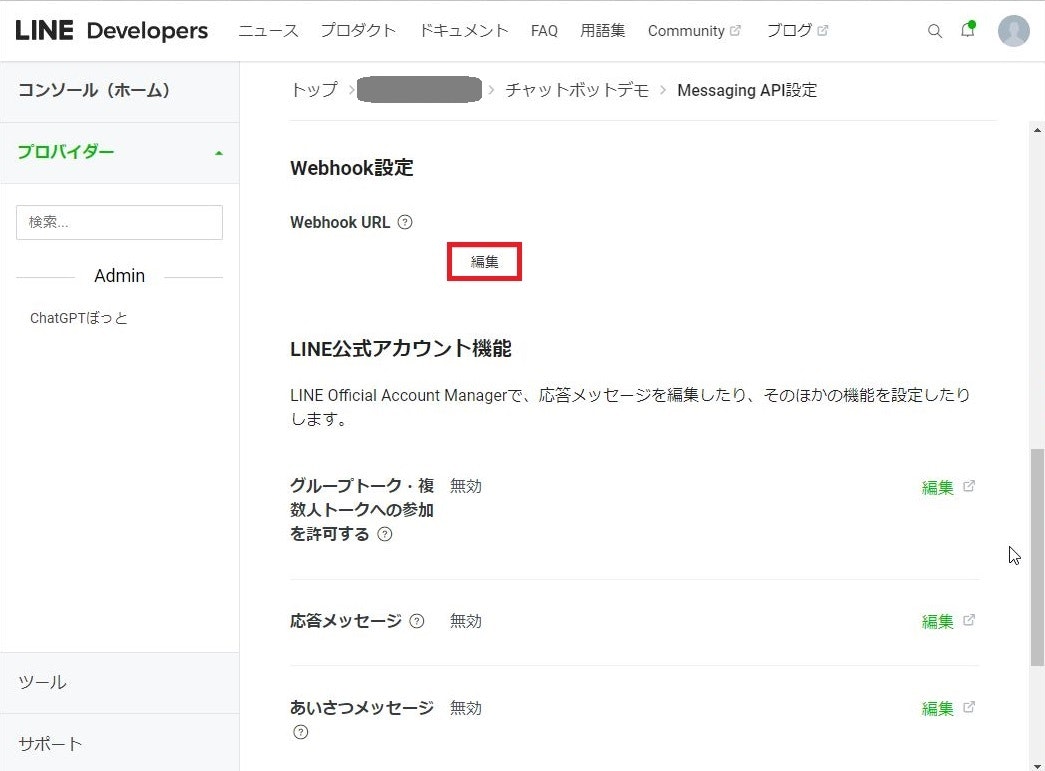1045x771 pixels.
Task: Click 編集 link for 応答メッセージ
Action: (937, 622)
